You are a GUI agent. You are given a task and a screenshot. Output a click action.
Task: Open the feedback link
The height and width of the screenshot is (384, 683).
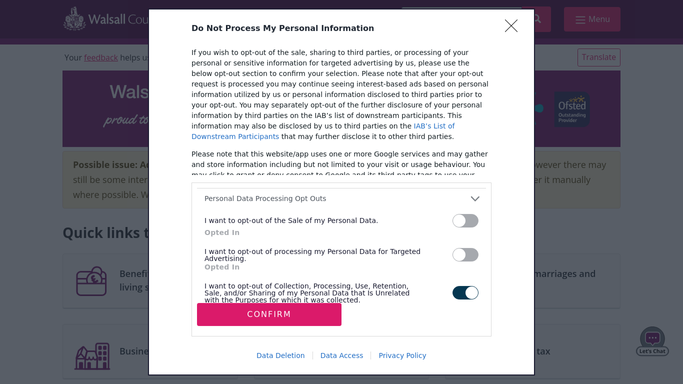pos(101,57)
